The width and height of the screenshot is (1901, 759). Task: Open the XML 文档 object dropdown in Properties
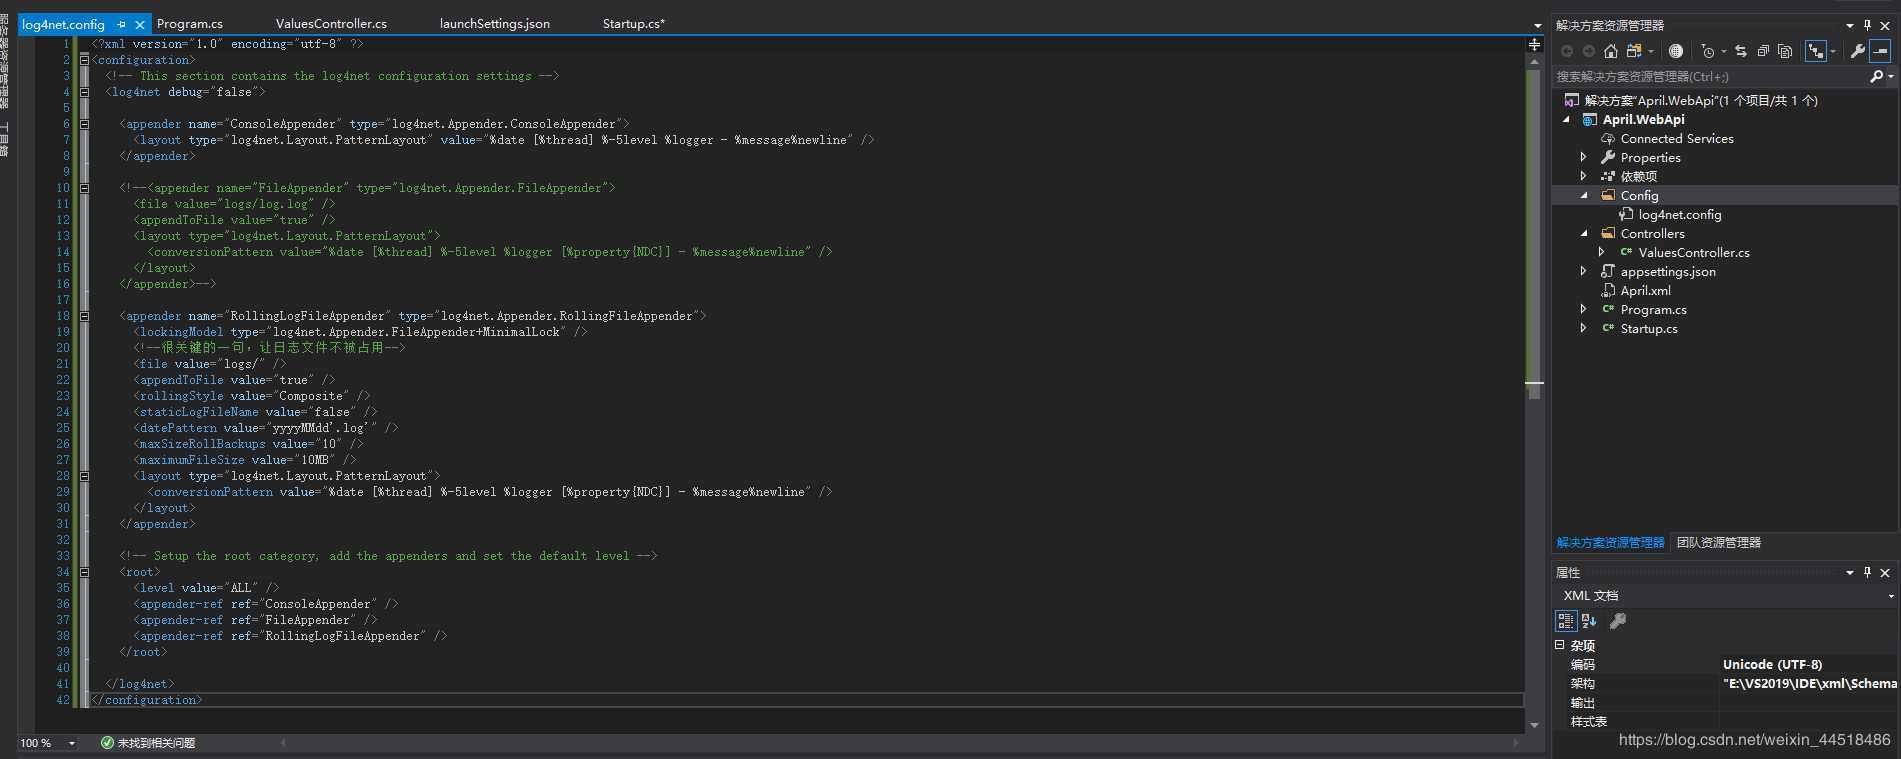pos(1890,596)
